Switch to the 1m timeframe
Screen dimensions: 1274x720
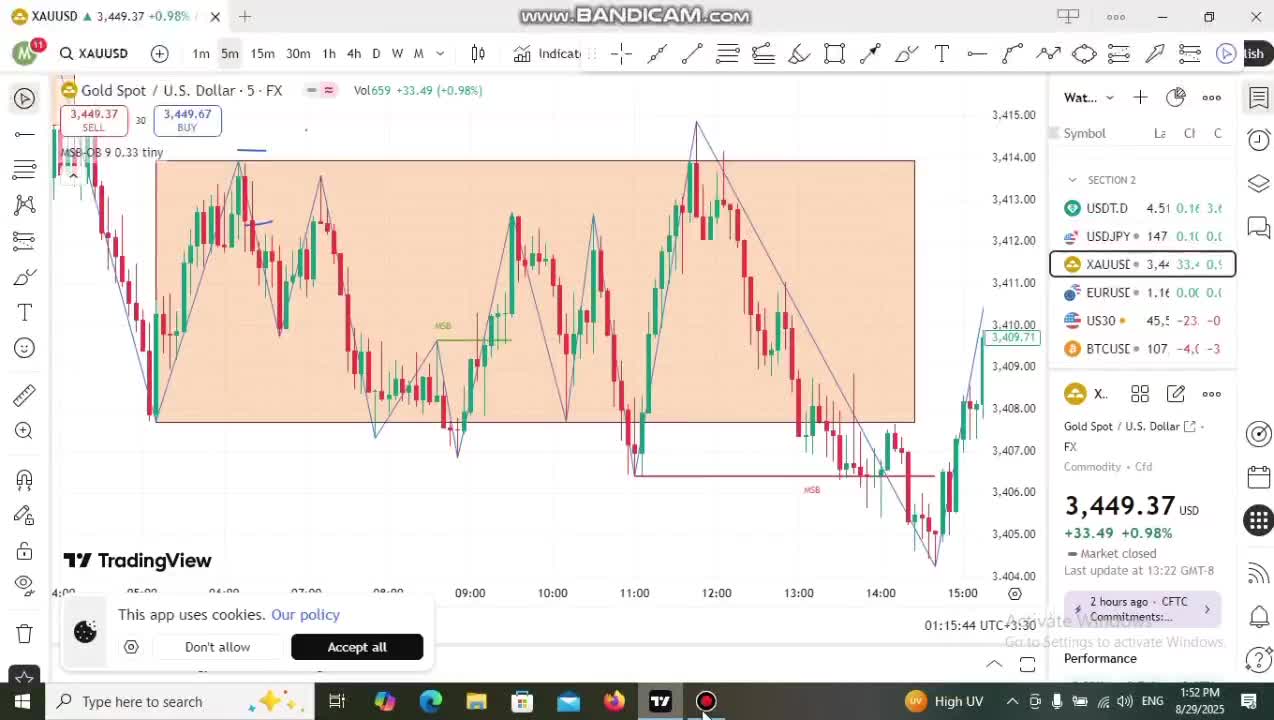click(201, 54)
